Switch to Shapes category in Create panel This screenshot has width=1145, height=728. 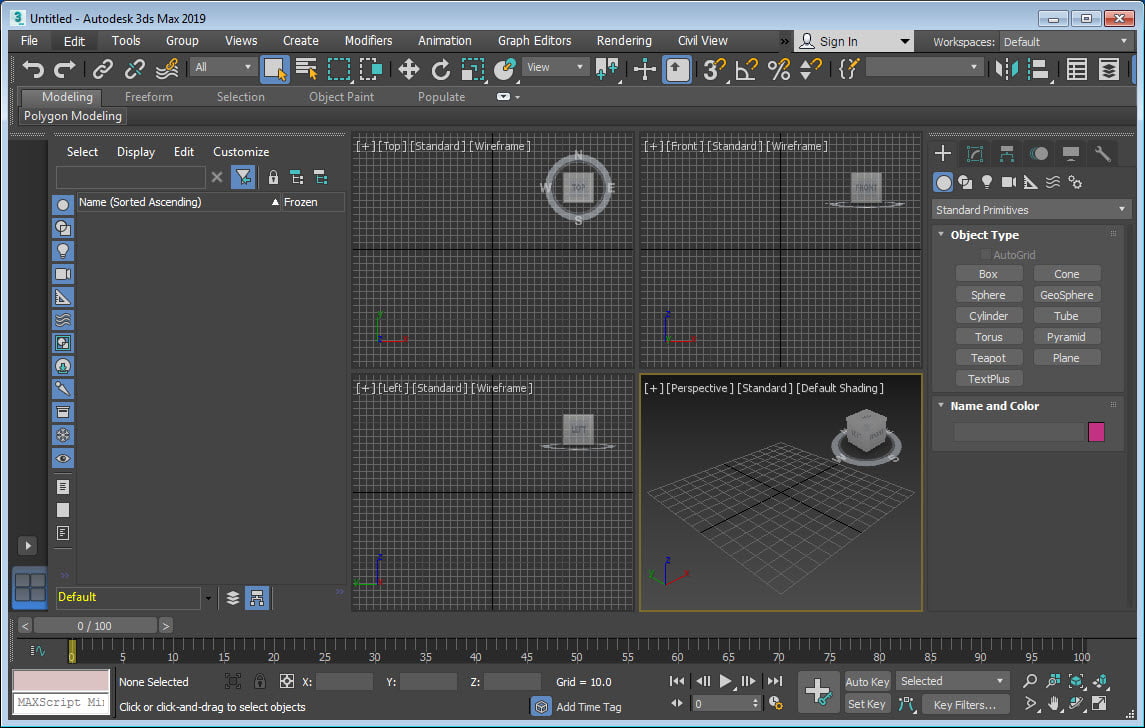[965, 182]
